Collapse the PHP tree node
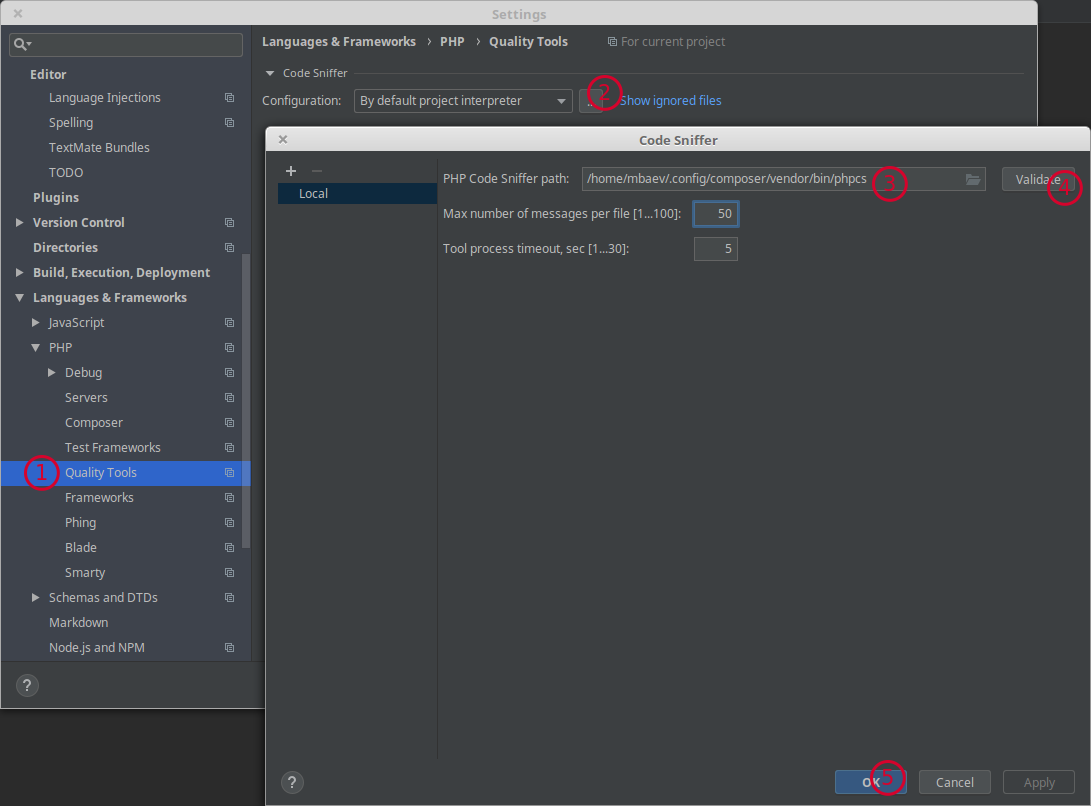 point(35,348)
